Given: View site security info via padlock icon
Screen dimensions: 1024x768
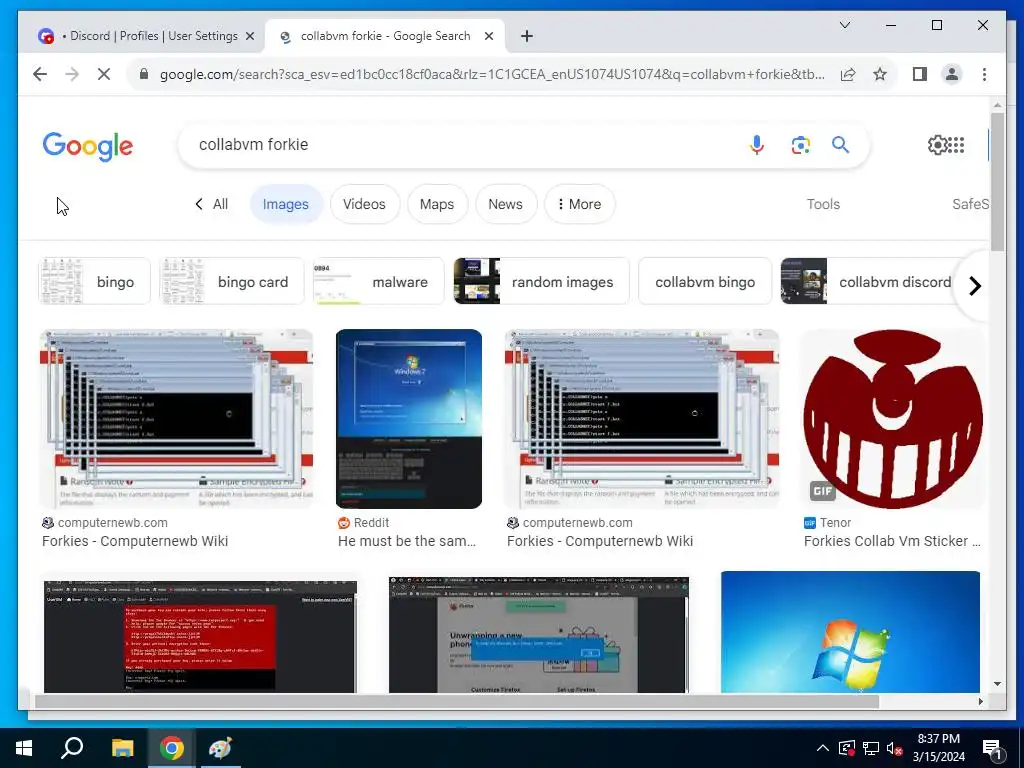Looking at the screenshot, I should 144,74.
